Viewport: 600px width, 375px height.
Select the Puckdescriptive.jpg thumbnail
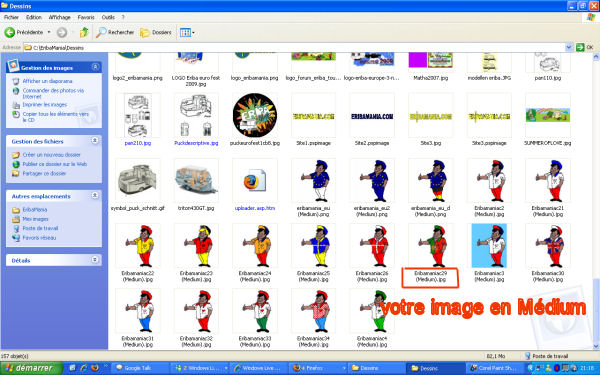click(x=196, y=115)
